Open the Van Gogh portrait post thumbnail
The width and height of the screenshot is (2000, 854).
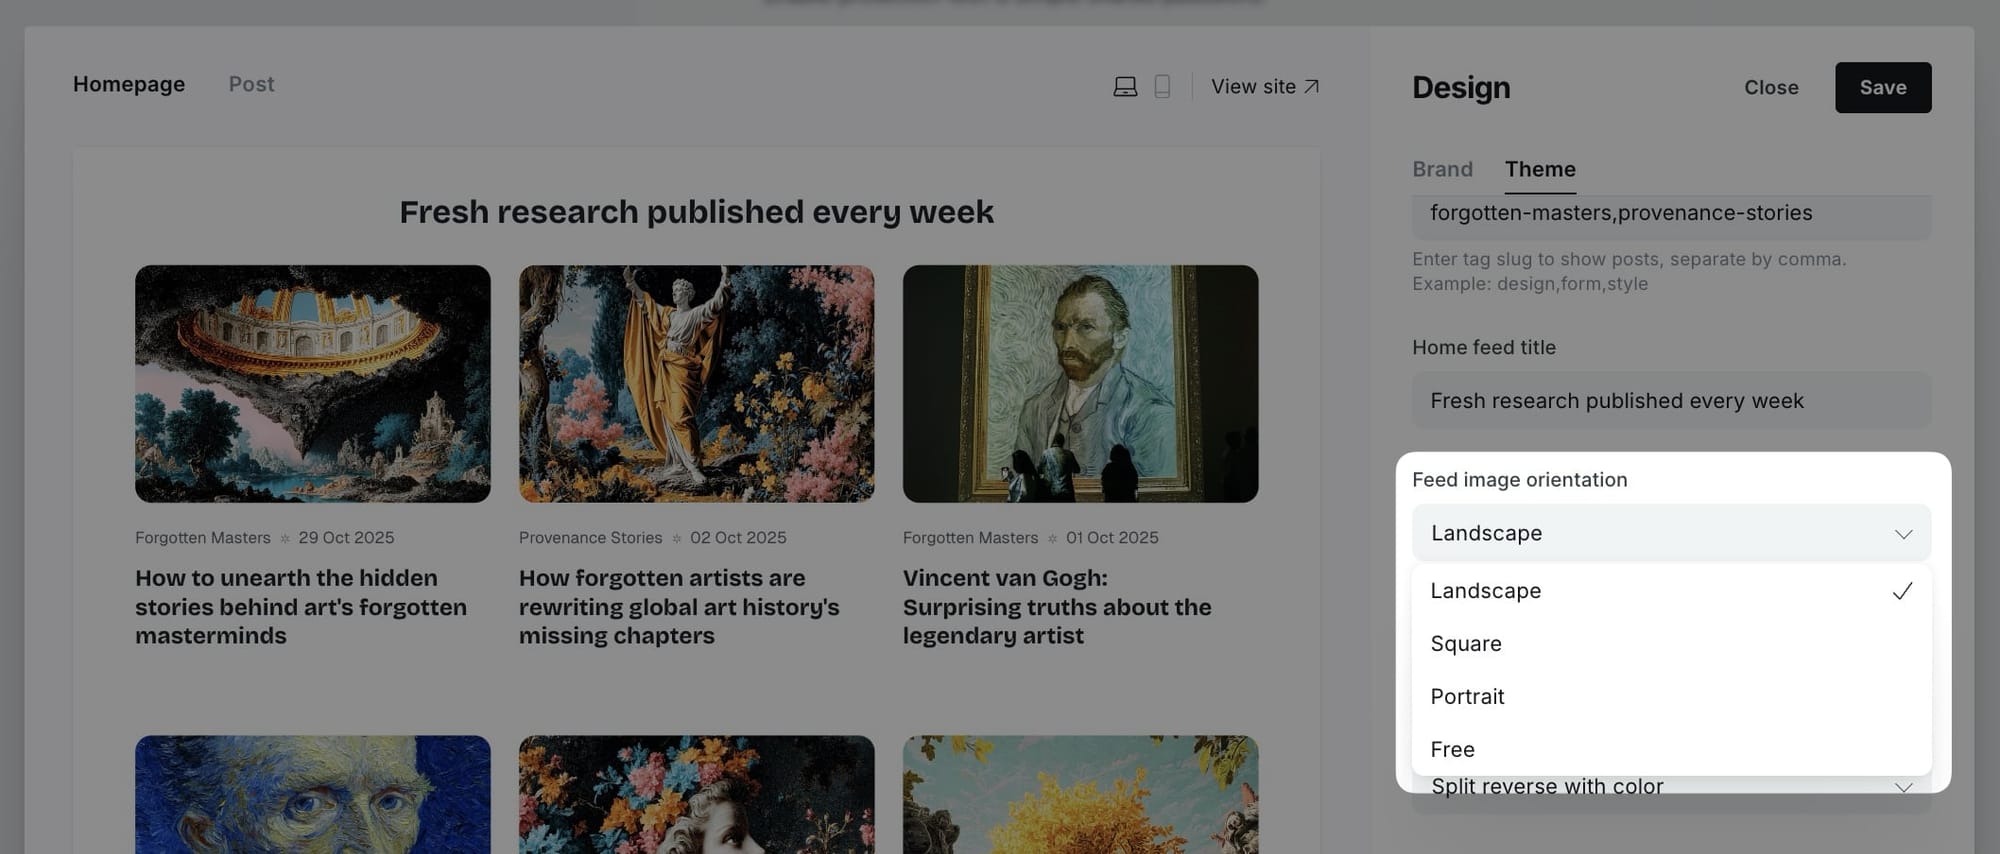(1080, 384)
